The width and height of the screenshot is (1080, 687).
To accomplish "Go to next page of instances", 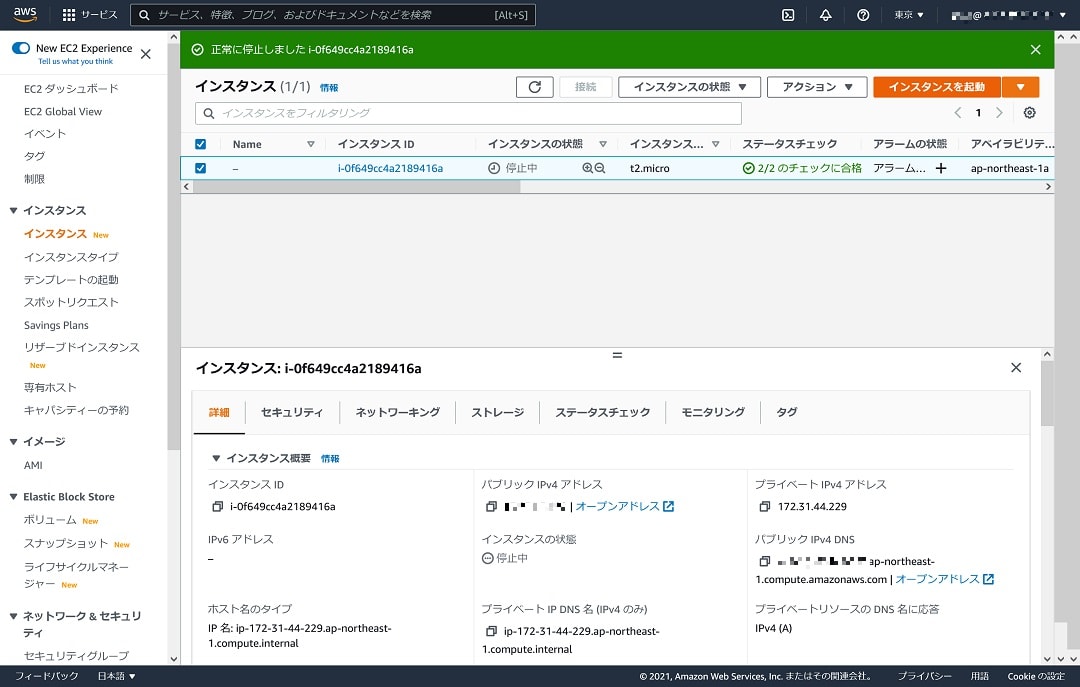I will [x=999, y=113].
